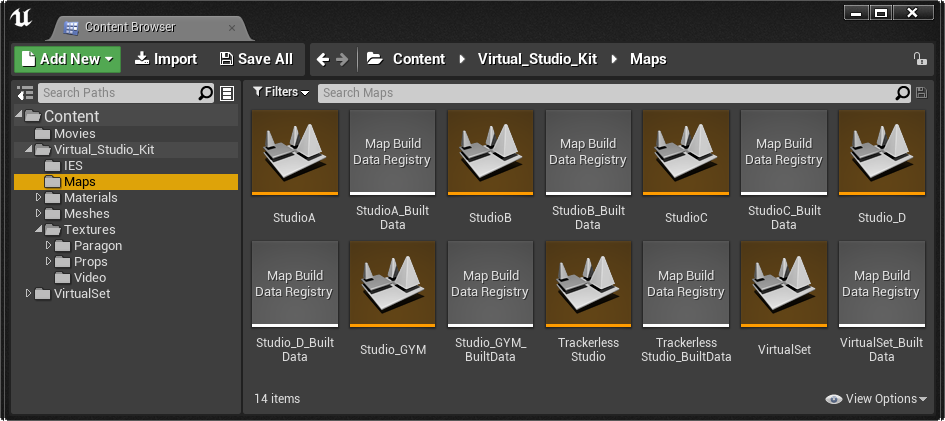Image resolution: width=945 pixels, height=421 pixels.
Task: Select the Studio_GYM map thumbnail
Action: 393,284
